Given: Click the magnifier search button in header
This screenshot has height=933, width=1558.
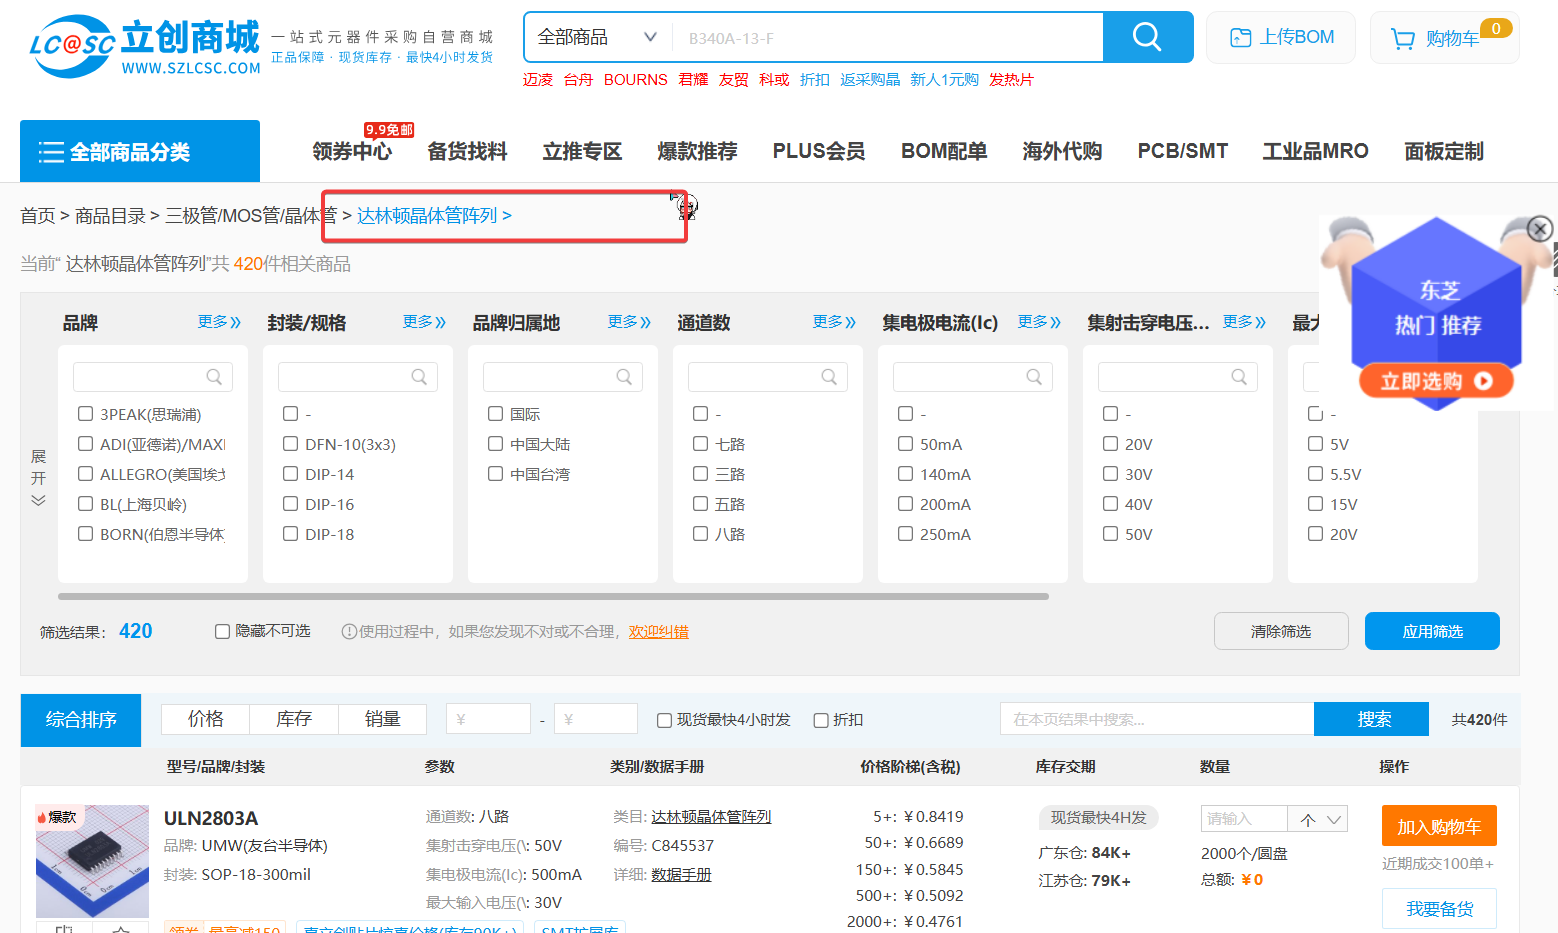Looking at the screenshot, I should pos(1147,37).
